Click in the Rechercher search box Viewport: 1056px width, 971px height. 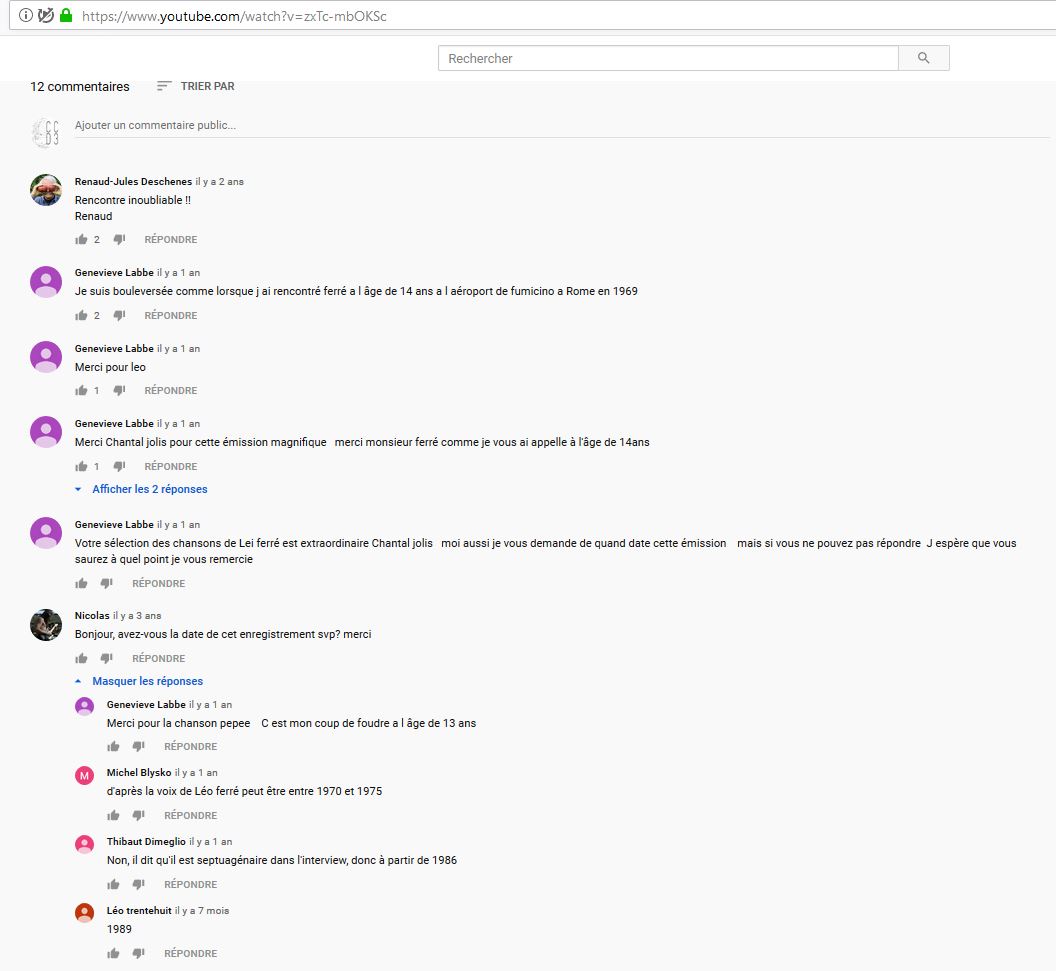click(668, 59)
